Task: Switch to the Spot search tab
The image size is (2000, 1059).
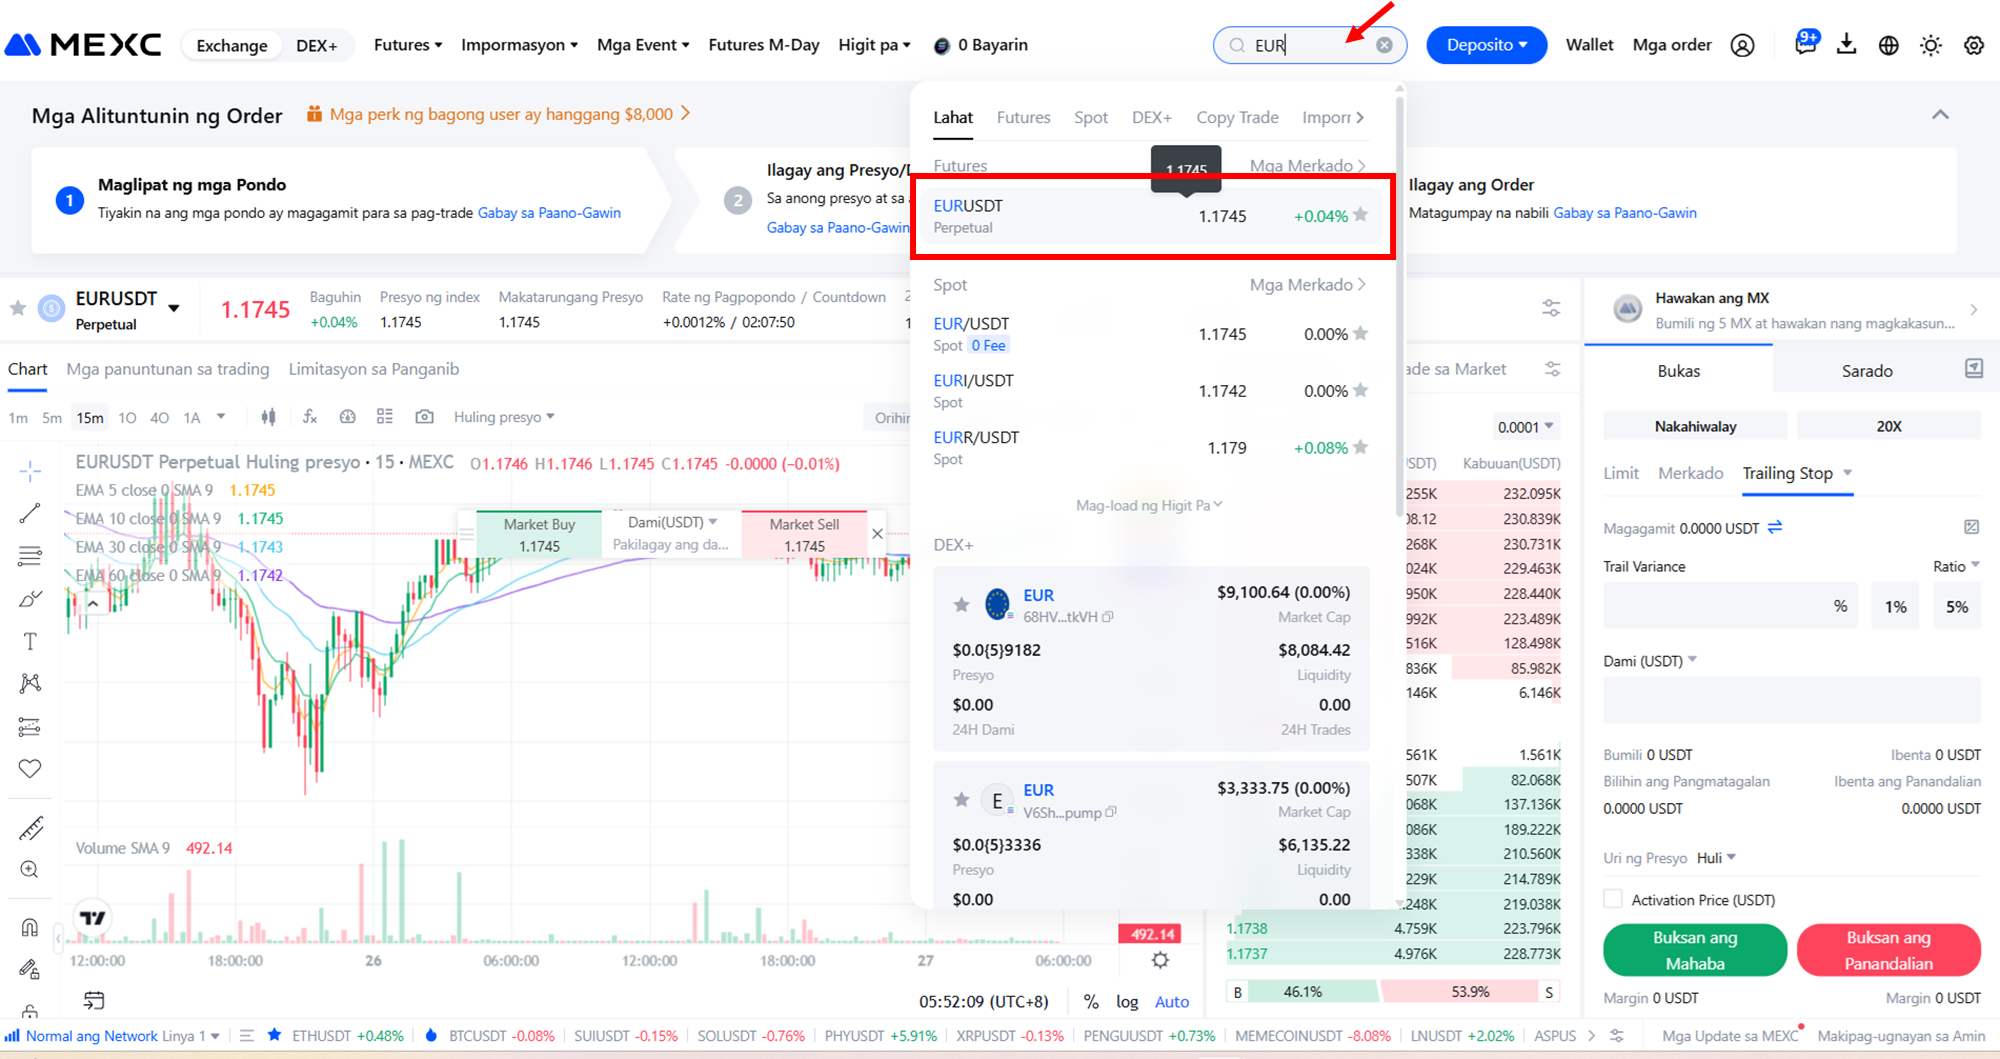Action: pos(1090,118)
